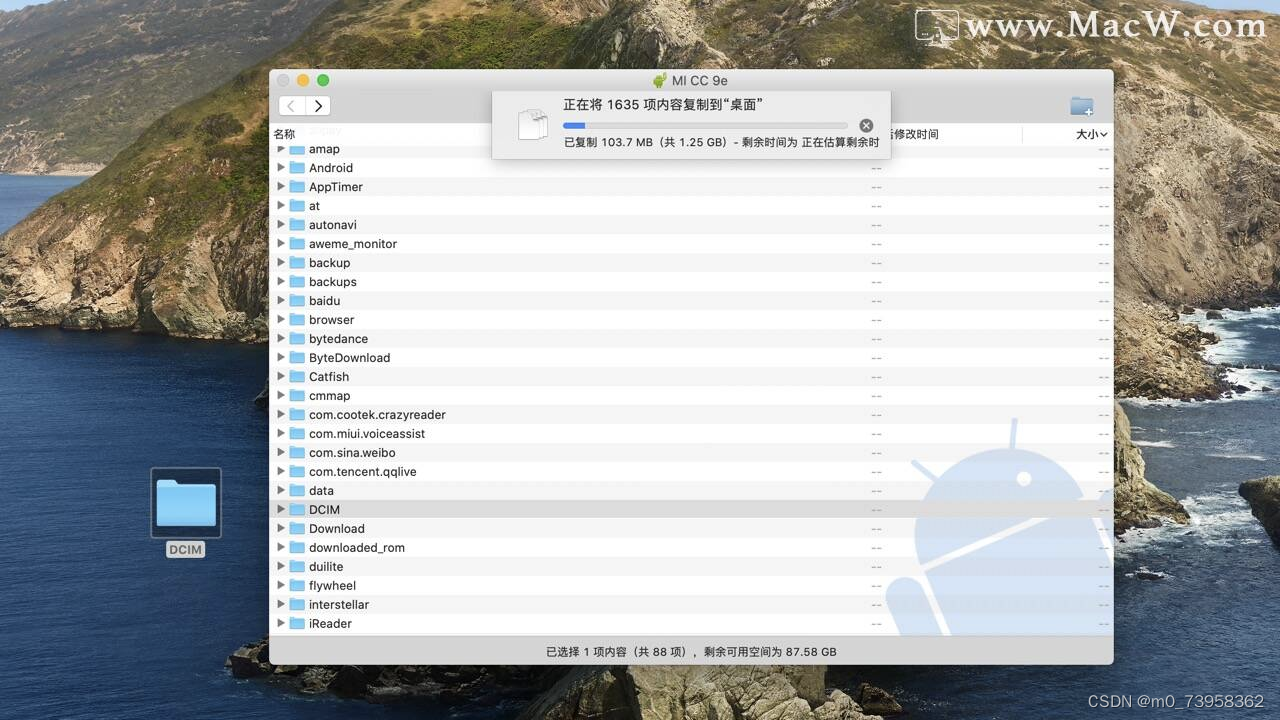Click the com.tencent.qqlive folder icon
The height and width of the screenshot is (720, 1280).
(x=297, y=472)
